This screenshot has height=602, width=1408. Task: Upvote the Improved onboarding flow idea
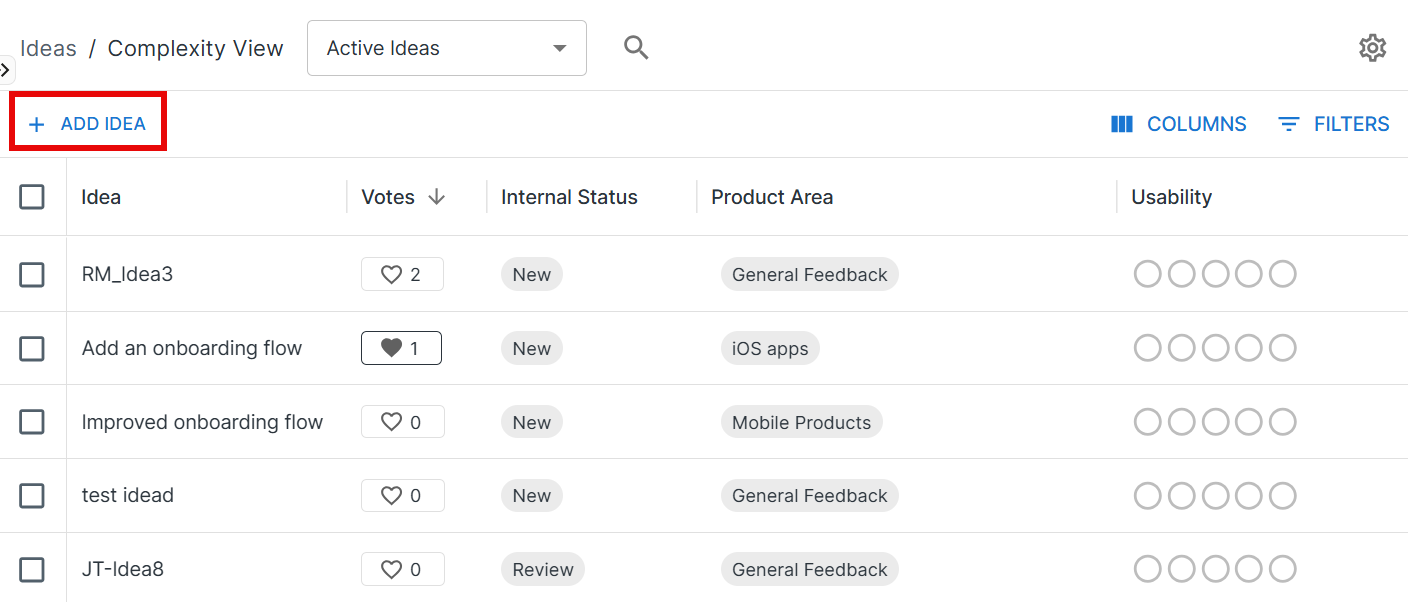point(391,421)
